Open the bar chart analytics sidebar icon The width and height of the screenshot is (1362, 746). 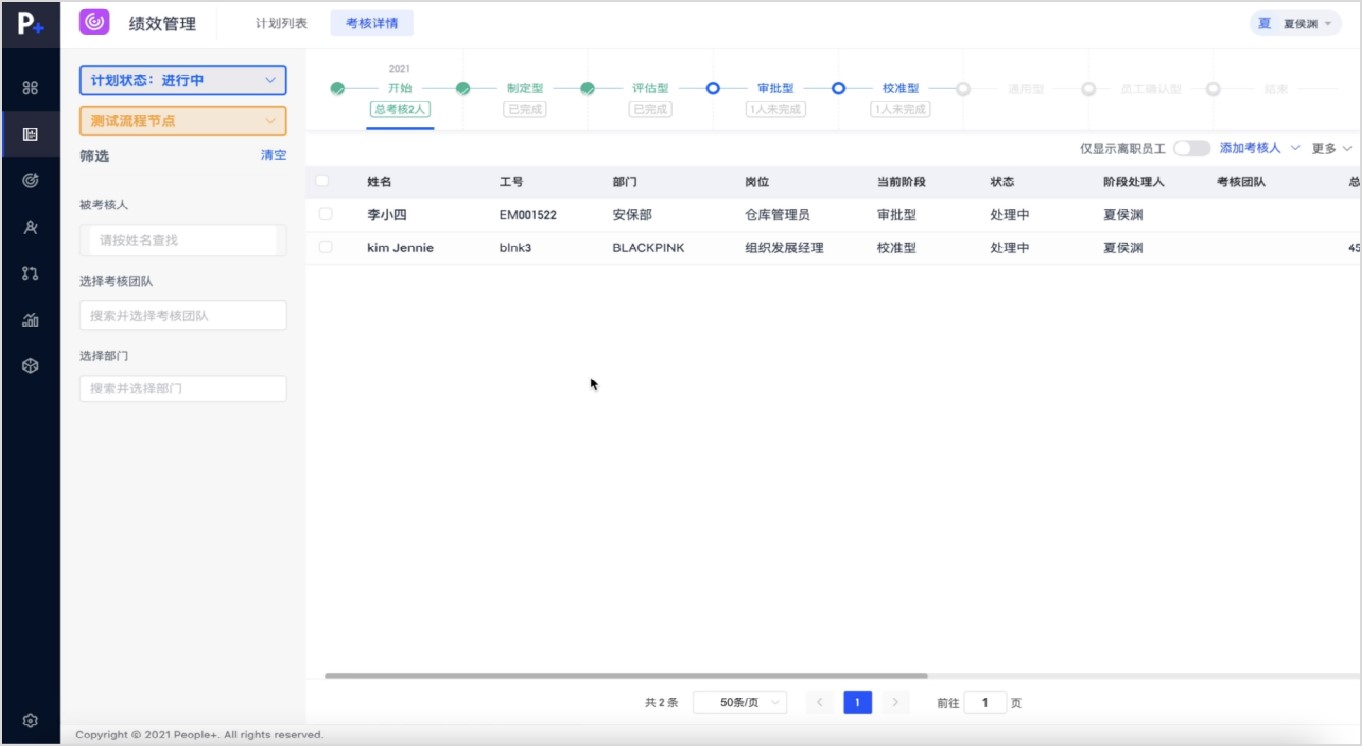coord(30,320)
